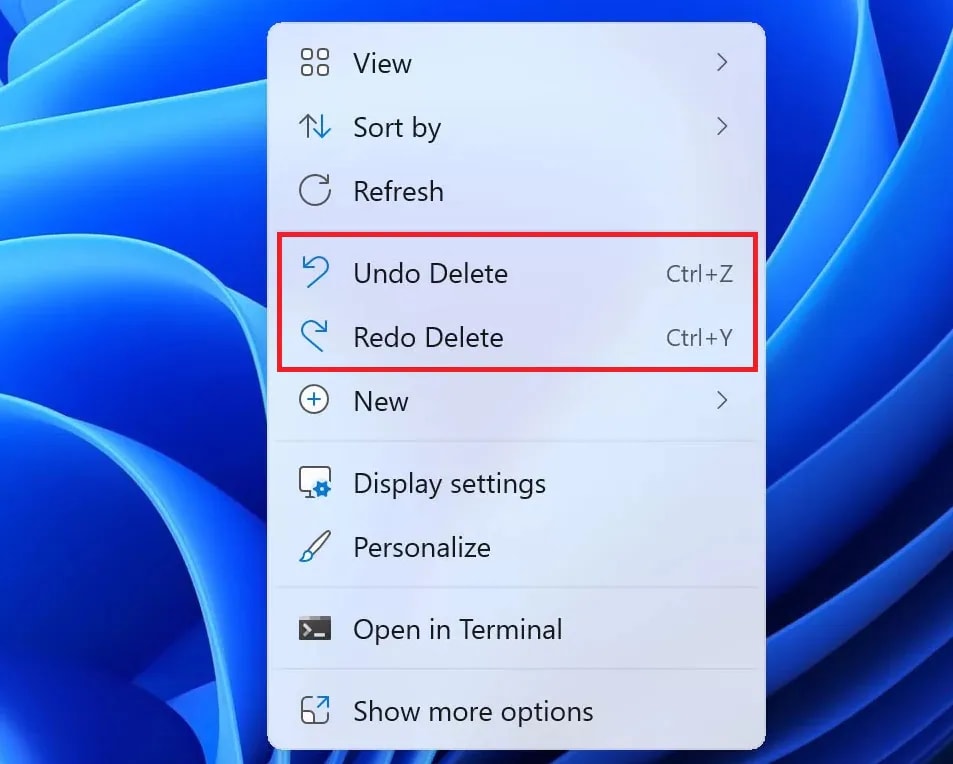Click the Redo Delete curved arrow icon
This screenshot has width=953, height=764.
click(x=315, y=336)
